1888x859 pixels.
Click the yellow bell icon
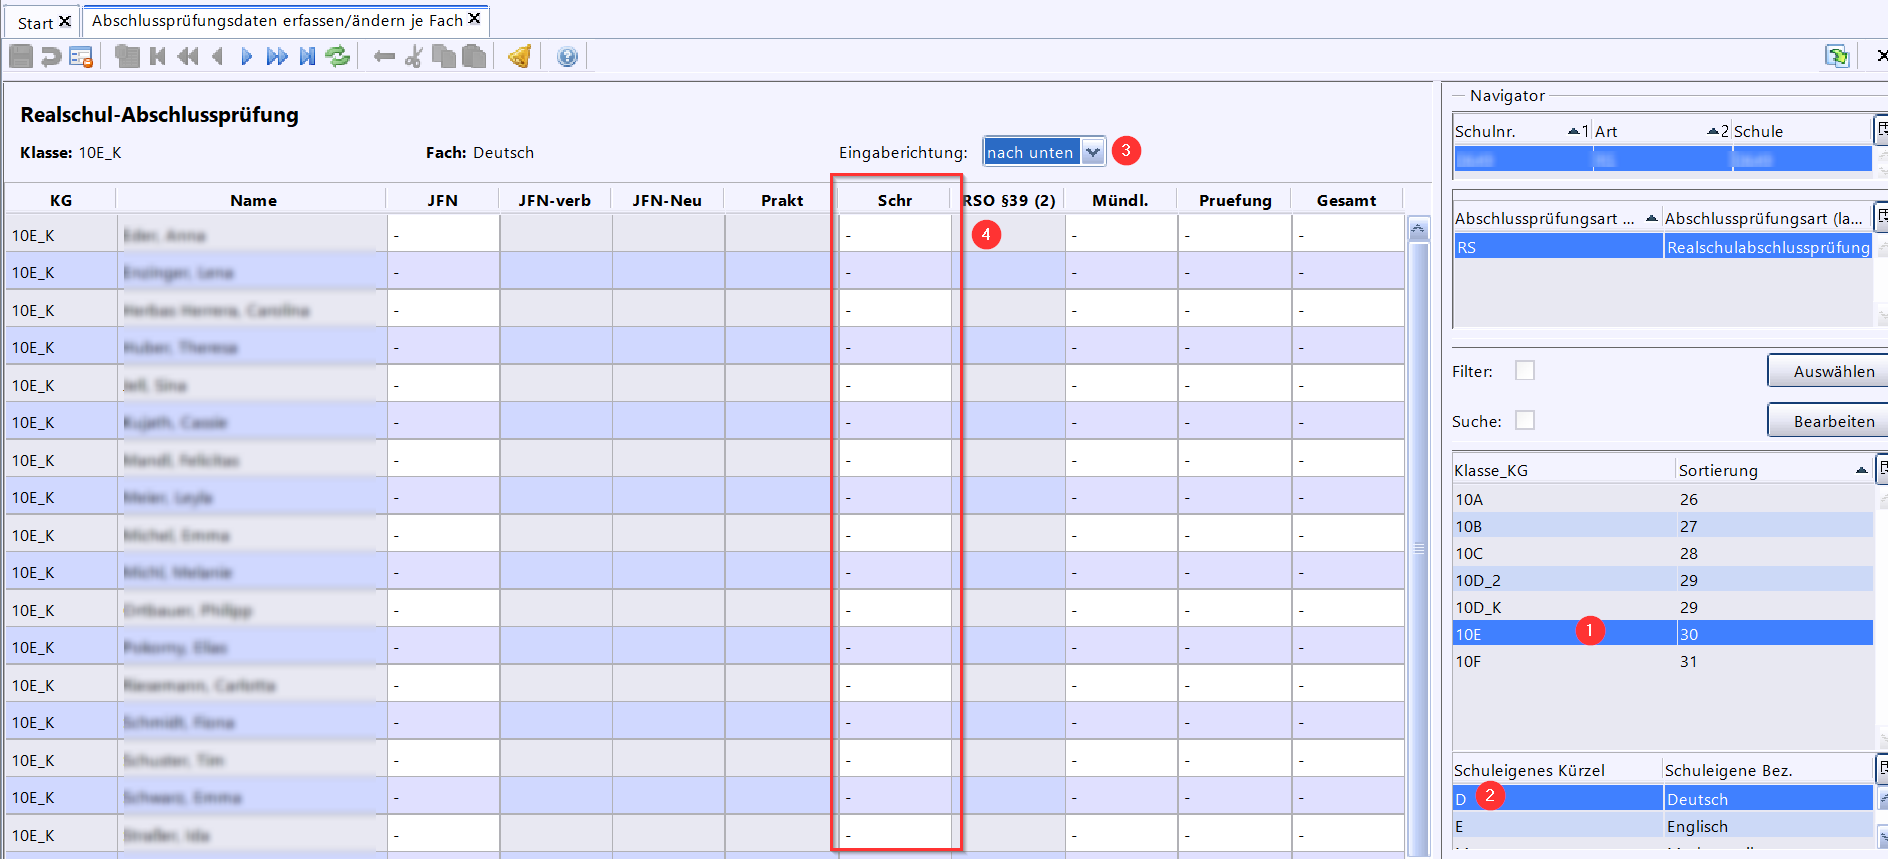(x=519, y=57)
